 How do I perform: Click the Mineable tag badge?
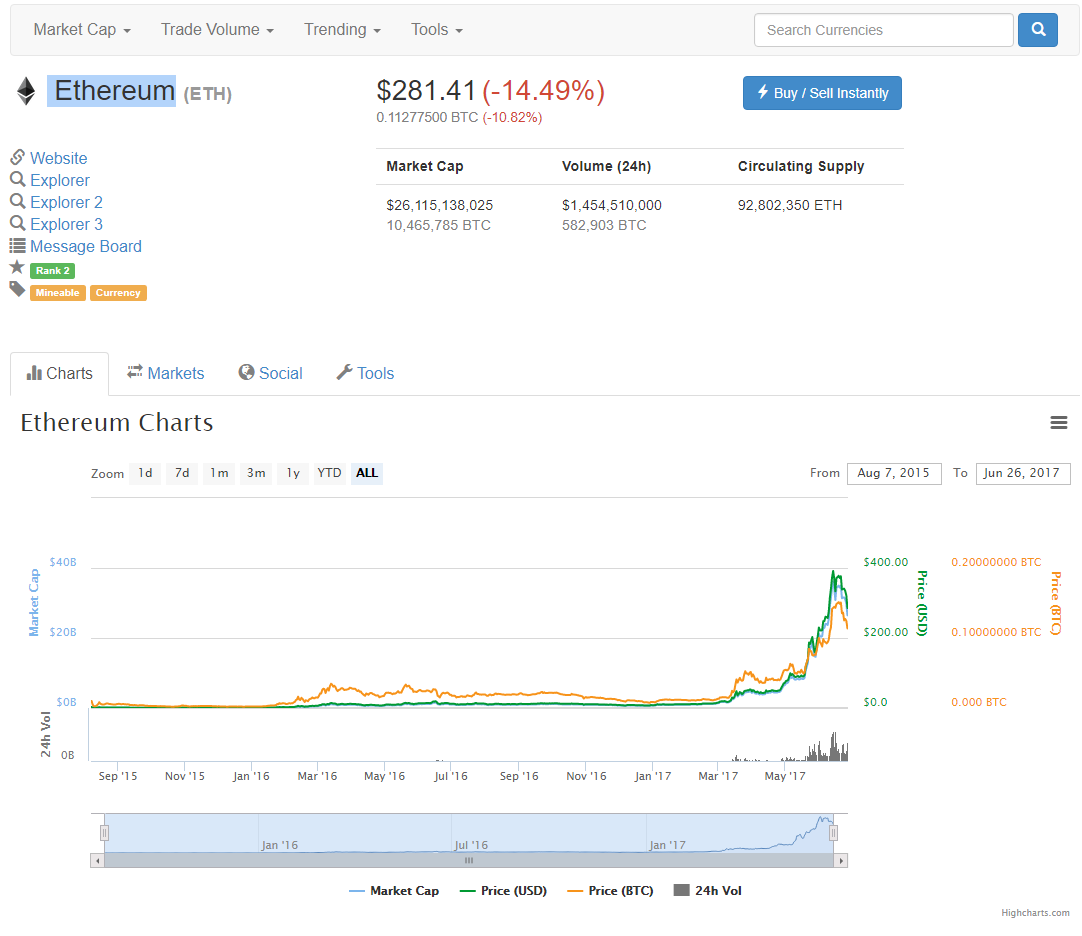coord(58,293)
